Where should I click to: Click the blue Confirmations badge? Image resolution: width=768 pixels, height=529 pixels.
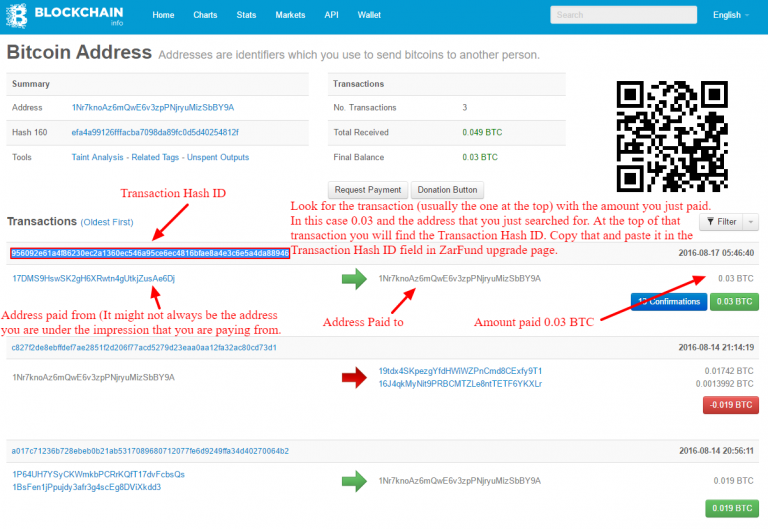tap(669, 301)
